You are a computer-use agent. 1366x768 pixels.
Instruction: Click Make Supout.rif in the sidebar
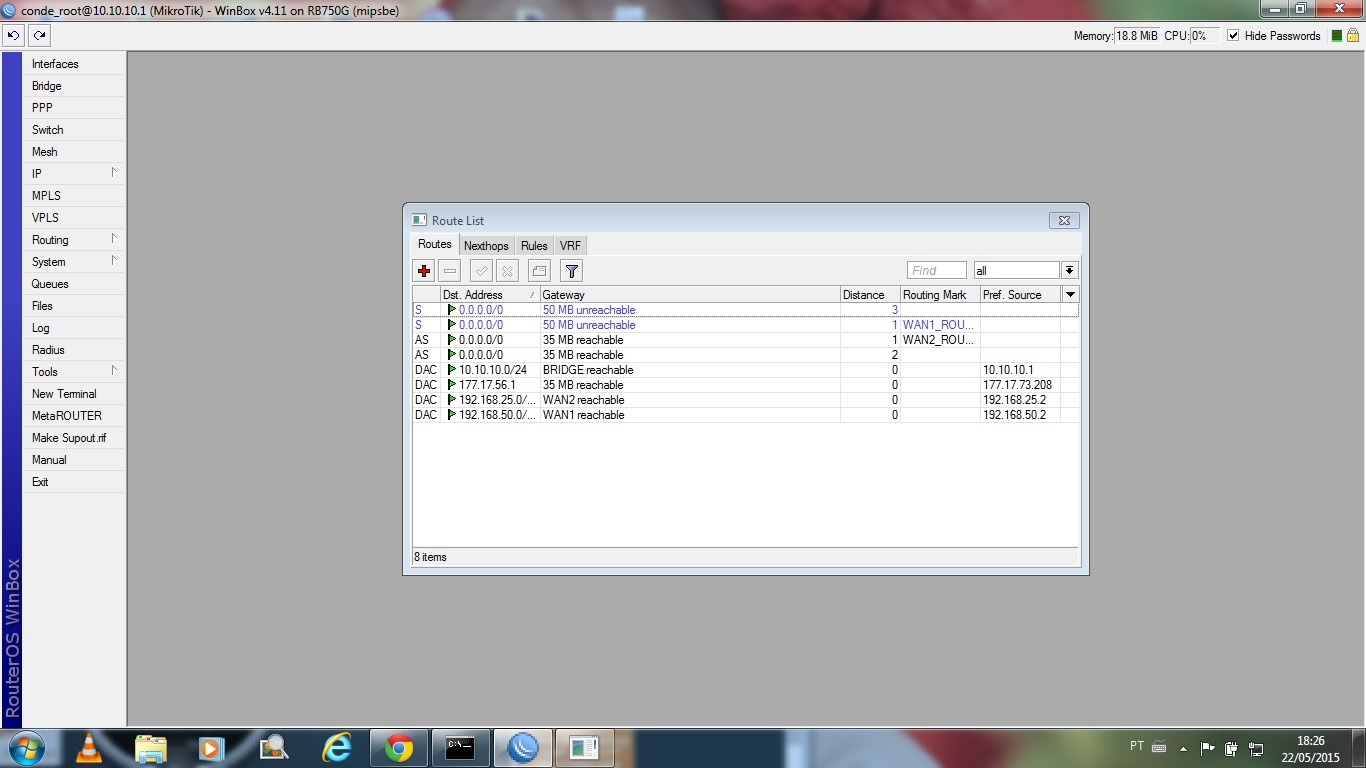coord(75,438)
